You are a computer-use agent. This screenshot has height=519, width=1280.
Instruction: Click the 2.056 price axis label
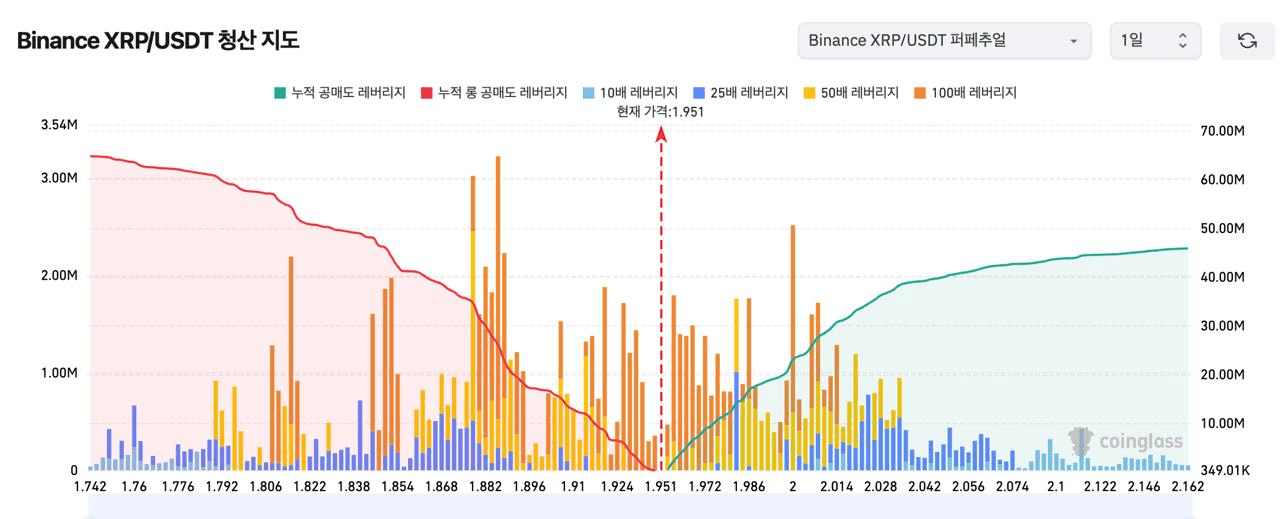968,487
